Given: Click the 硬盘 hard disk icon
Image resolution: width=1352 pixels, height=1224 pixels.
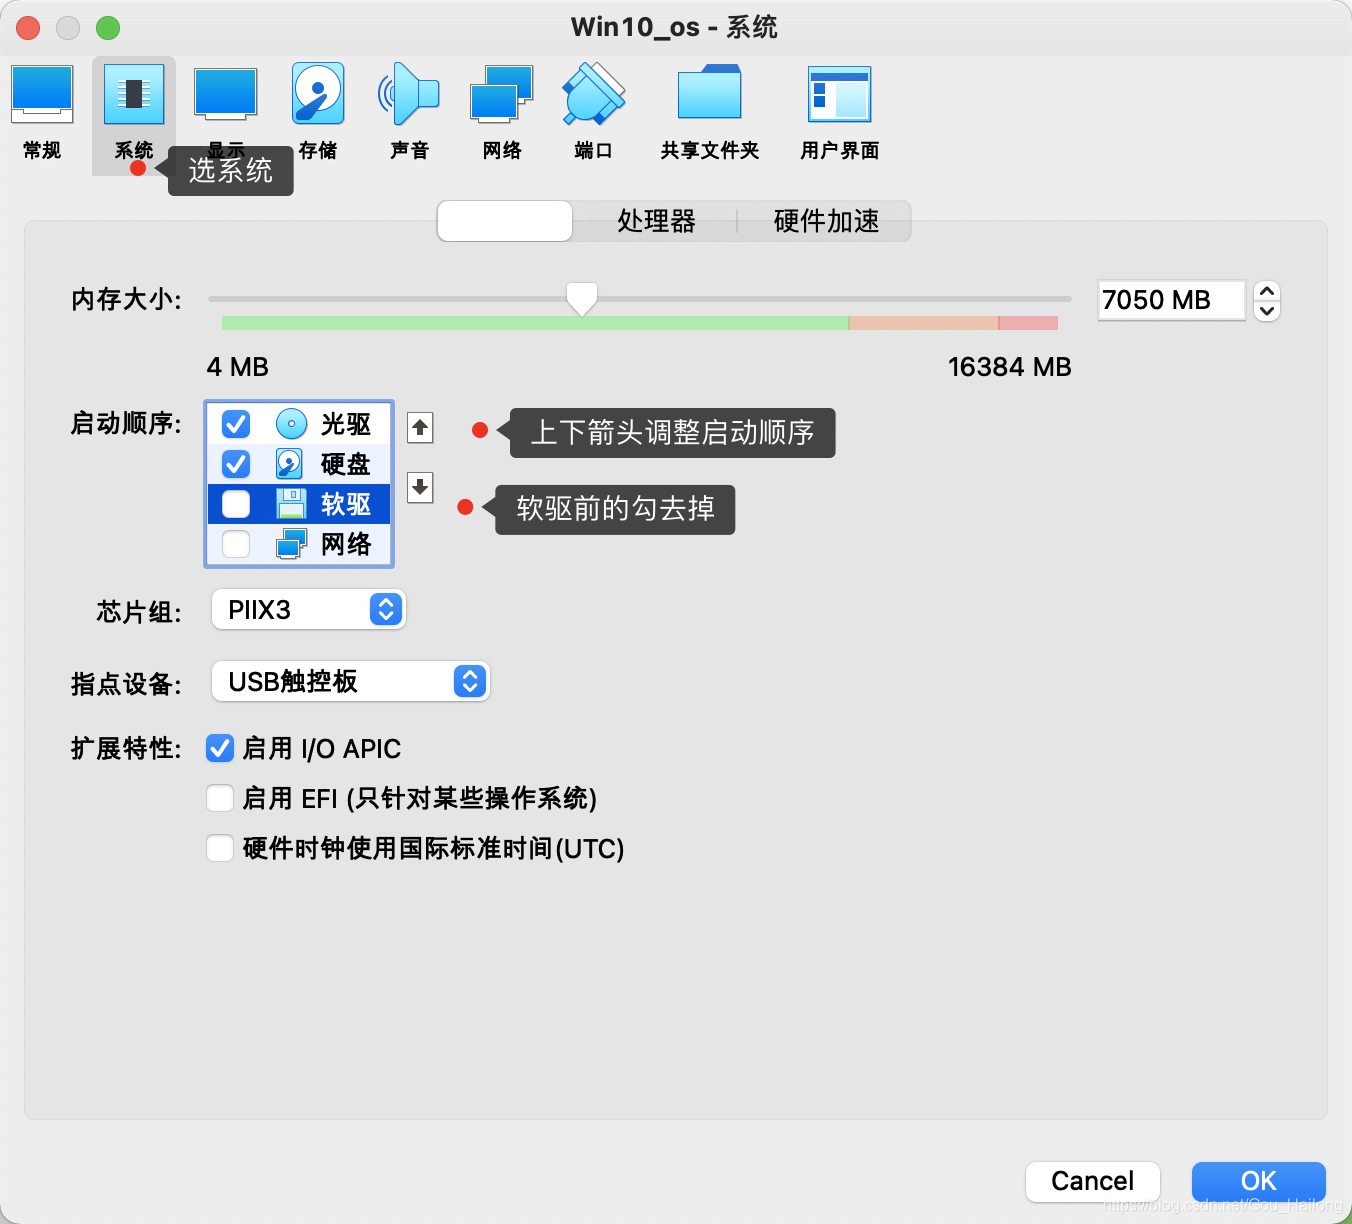Looking at the screenshot, I should click(x=289, y=464).
